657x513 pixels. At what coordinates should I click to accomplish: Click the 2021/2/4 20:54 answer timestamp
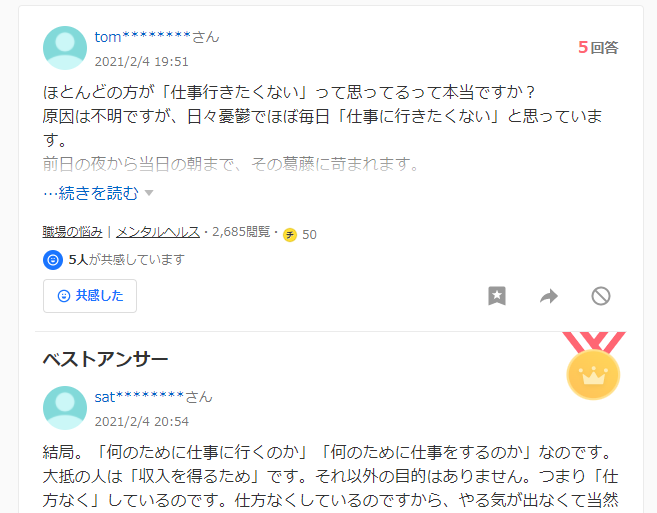(142, 421)
